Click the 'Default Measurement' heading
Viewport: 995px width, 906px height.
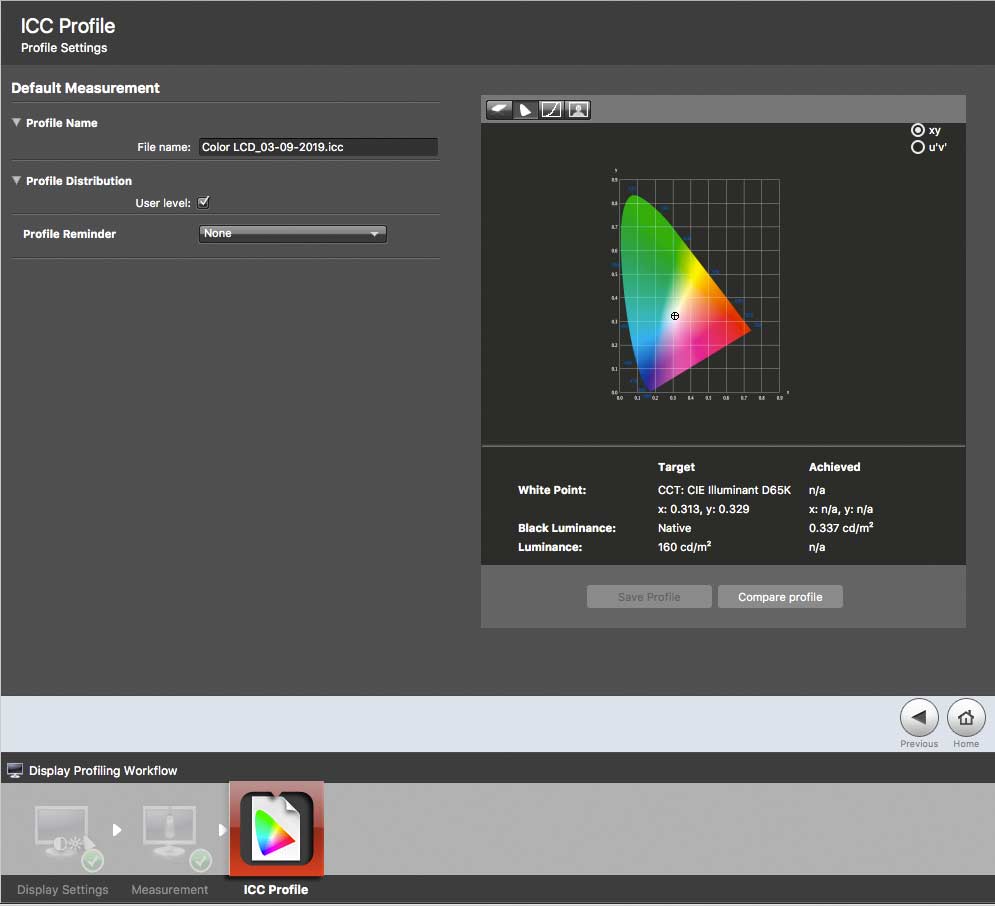coord(85,88)
